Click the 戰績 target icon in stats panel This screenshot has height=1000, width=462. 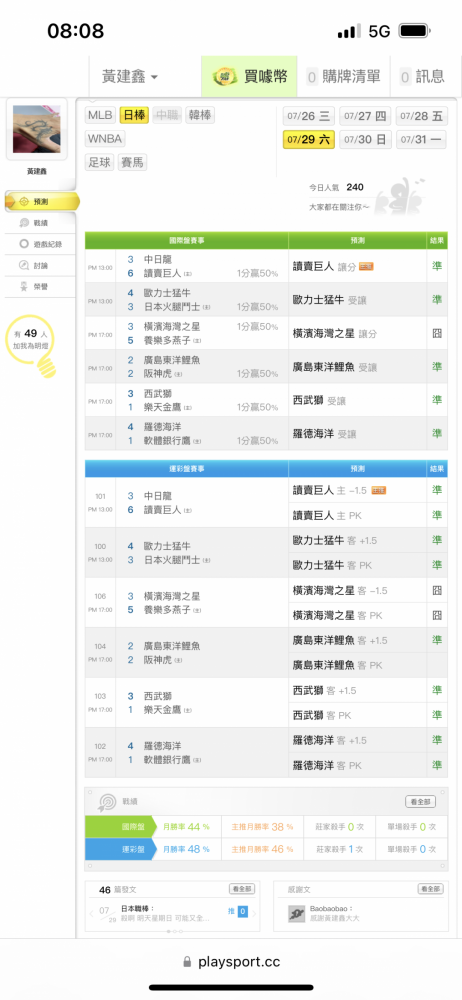click(106, 802)
